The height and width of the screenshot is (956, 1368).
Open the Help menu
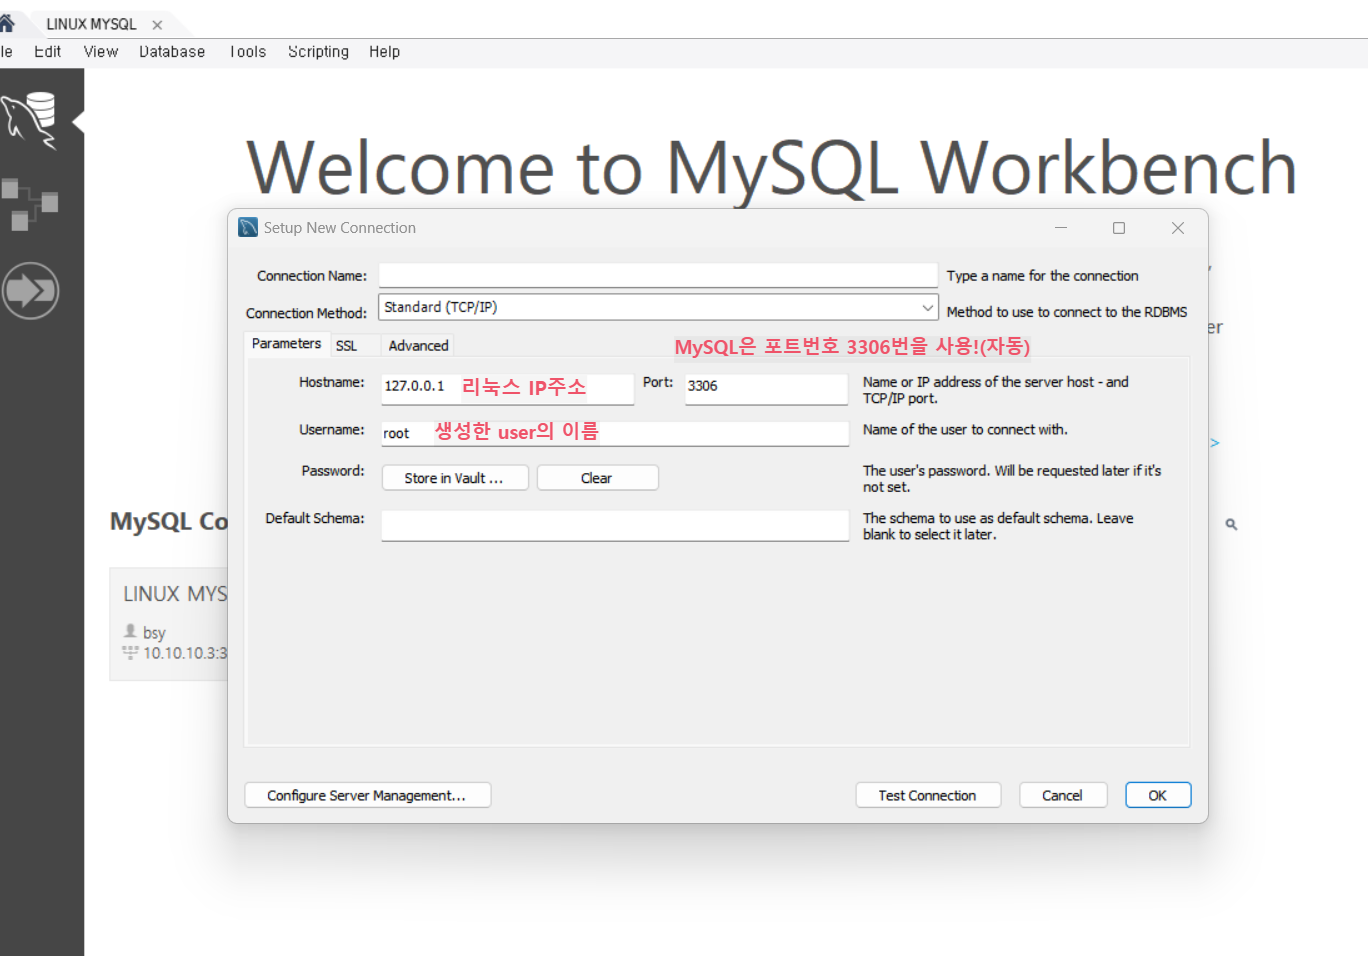pos(384,52)
